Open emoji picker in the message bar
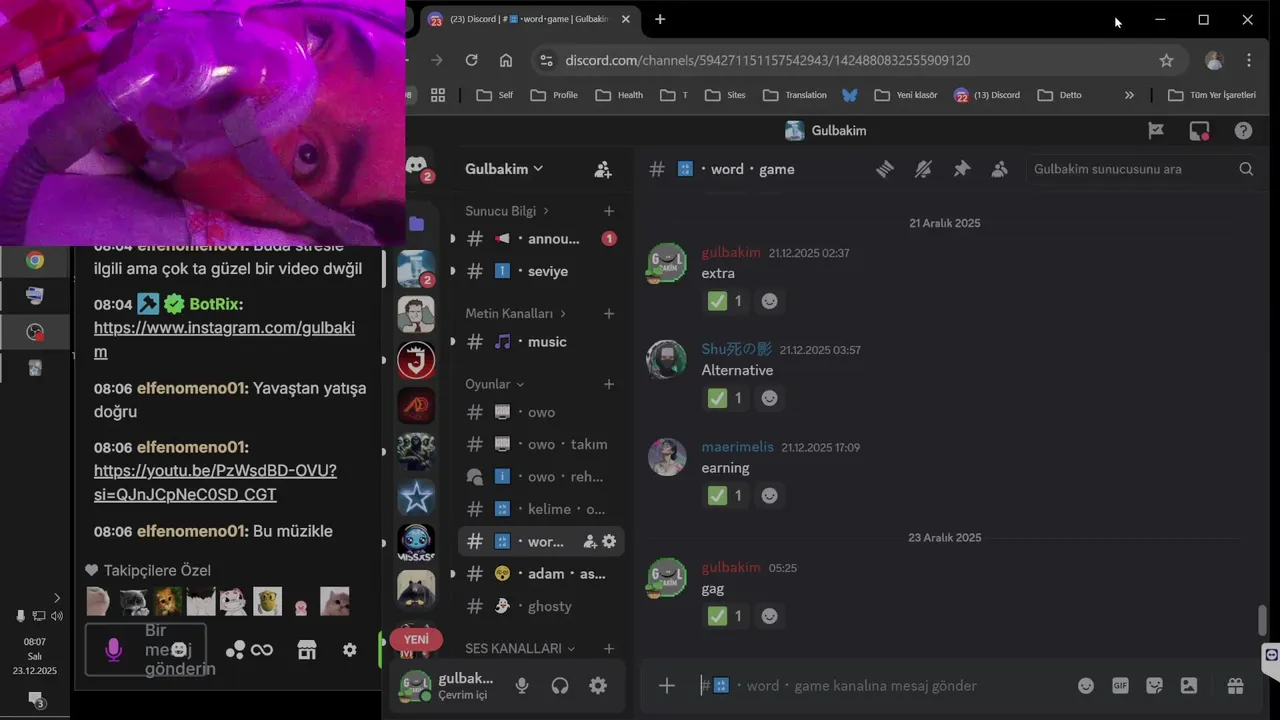The image size is (1280, 720). click(x=1086, y=685)
